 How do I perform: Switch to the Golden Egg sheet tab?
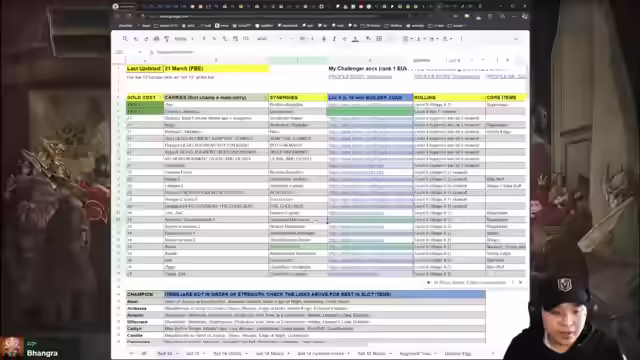point(458,353)
